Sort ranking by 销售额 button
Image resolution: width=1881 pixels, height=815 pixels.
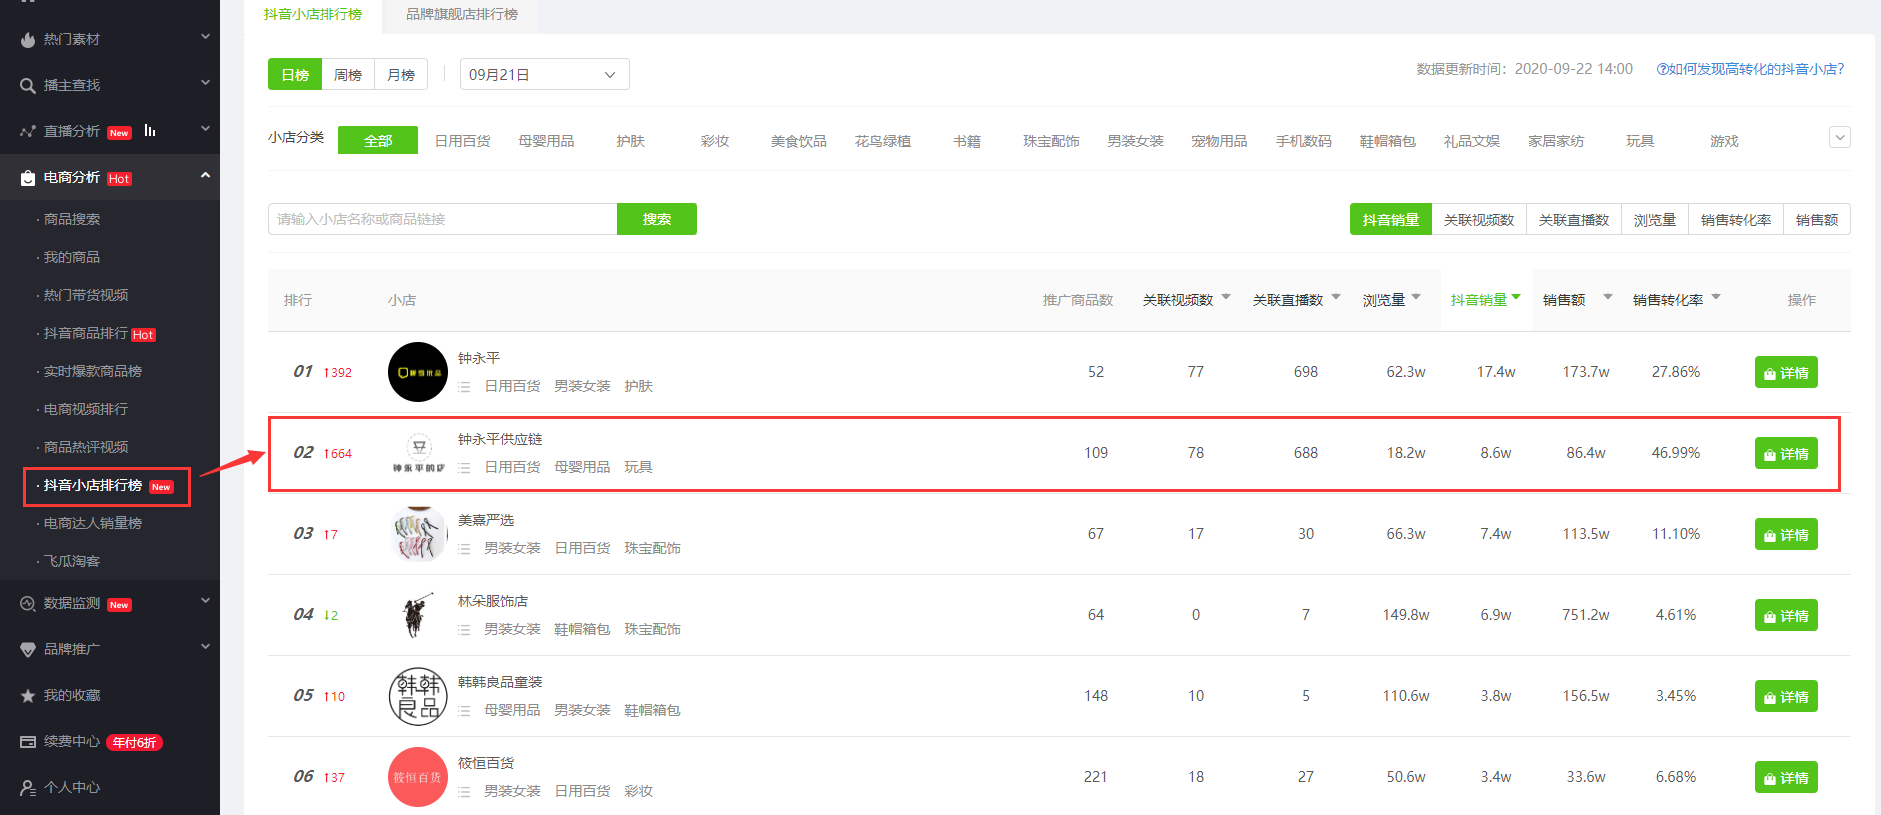click(1817, 220)
